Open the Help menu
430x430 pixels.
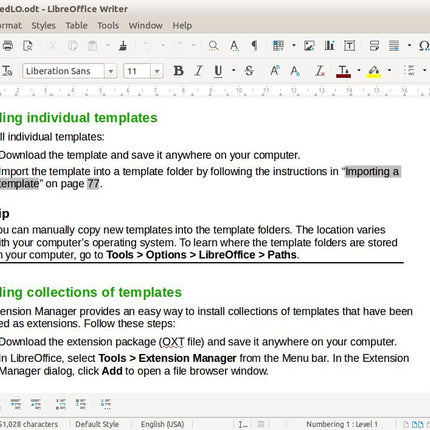(x=182, y=25)
